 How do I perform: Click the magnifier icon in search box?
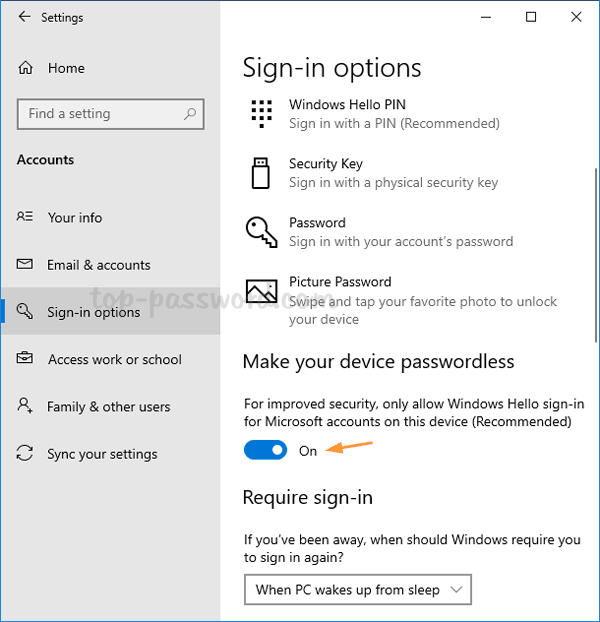point(190,114)
